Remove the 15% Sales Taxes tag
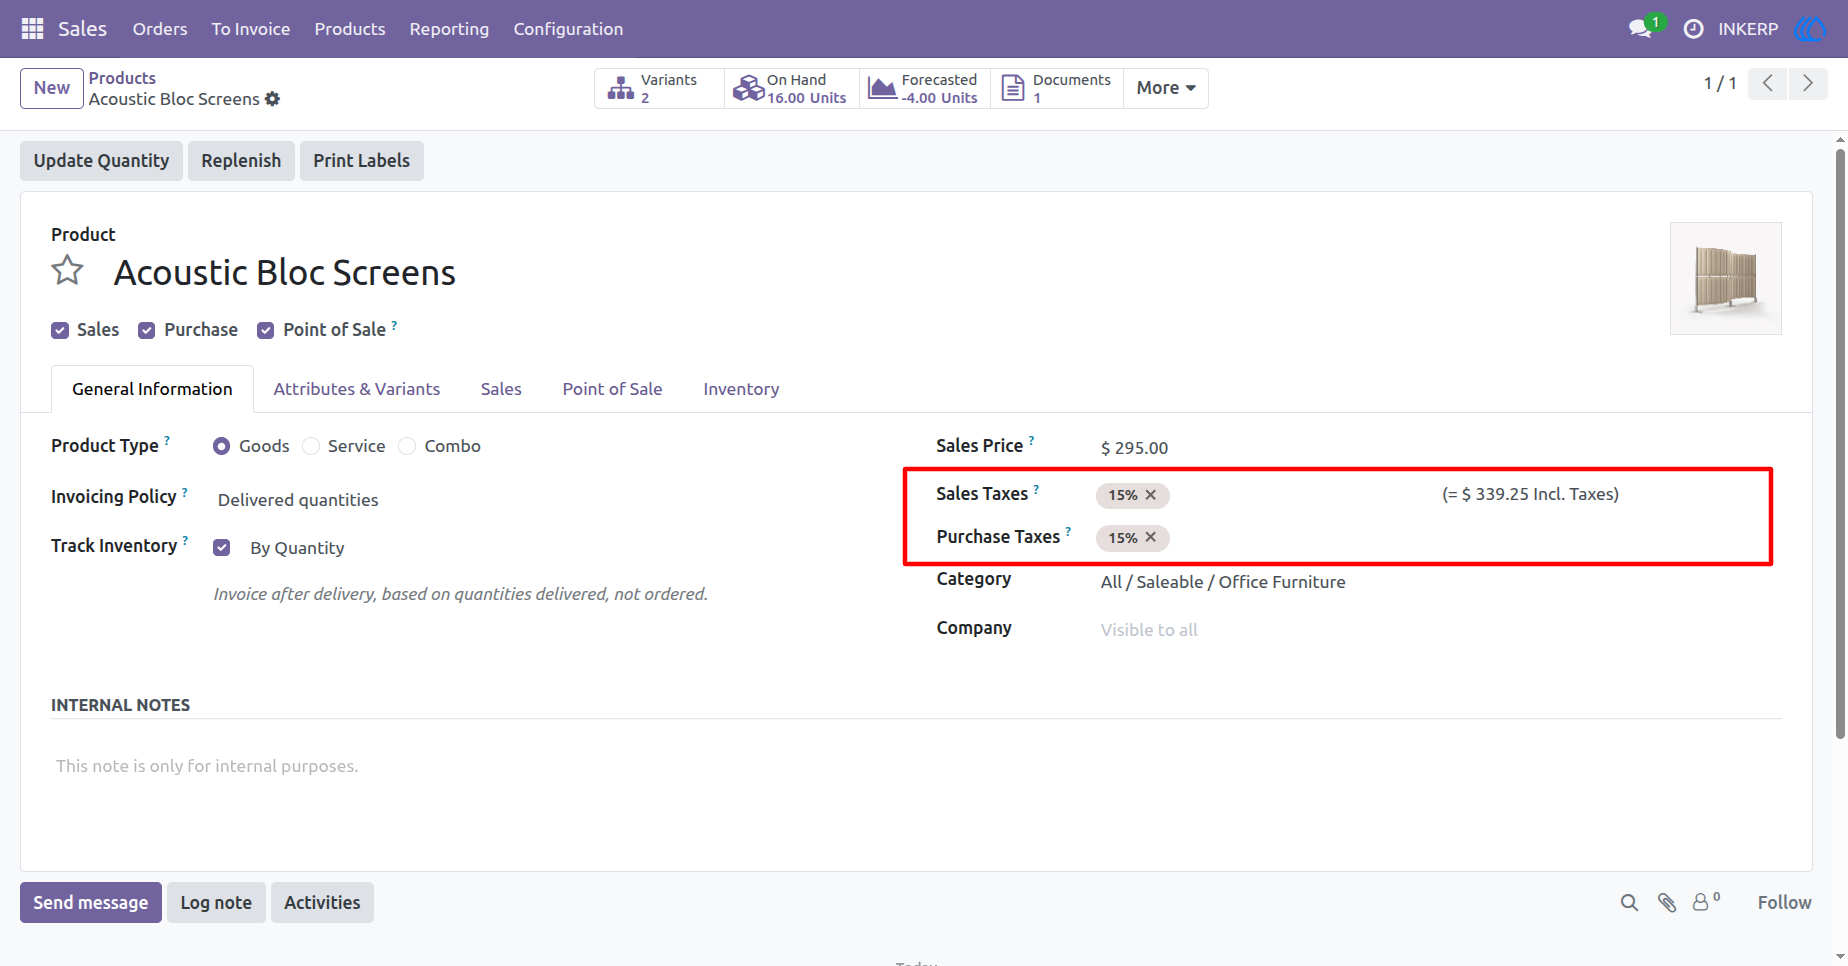1848x966 pixels. 1151,495
